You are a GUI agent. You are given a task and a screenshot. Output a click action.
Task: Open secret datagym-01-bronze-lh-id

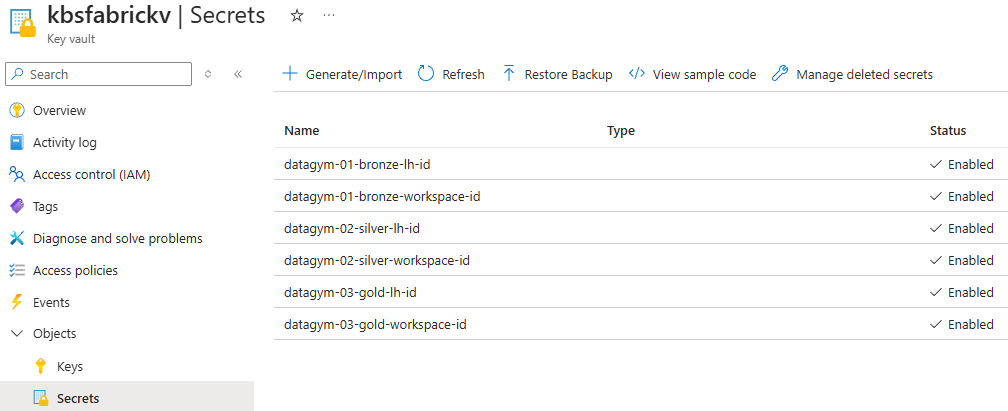pos(357,165)
